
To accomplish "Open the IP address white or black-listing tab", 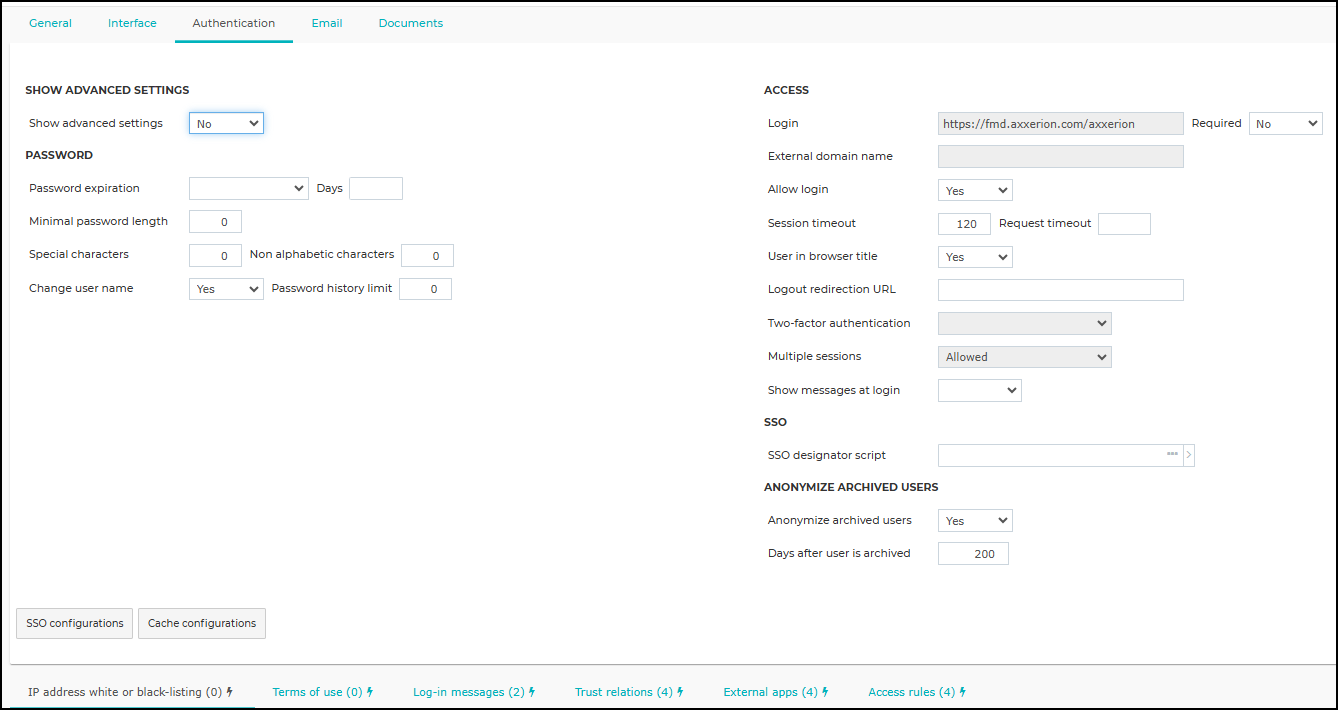I will click(x=125, y=692).
